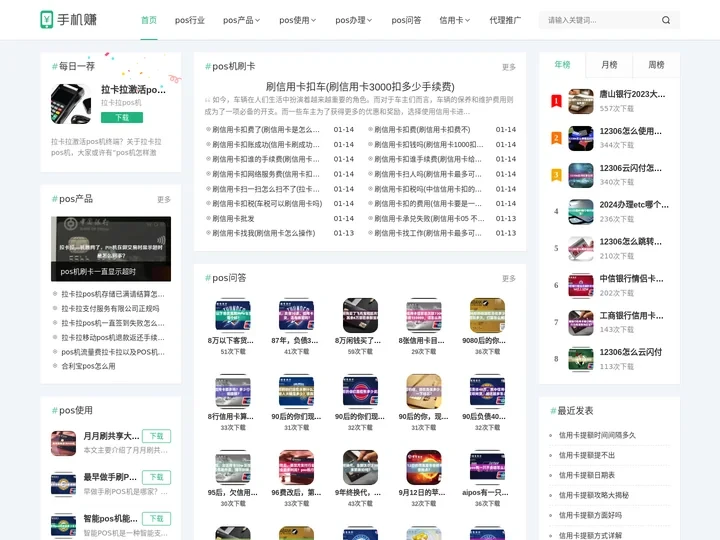The width and height of the screenshot is (720, 540).
Task: Click the 8张信用卡目 app icon
Action: point(424,315)
